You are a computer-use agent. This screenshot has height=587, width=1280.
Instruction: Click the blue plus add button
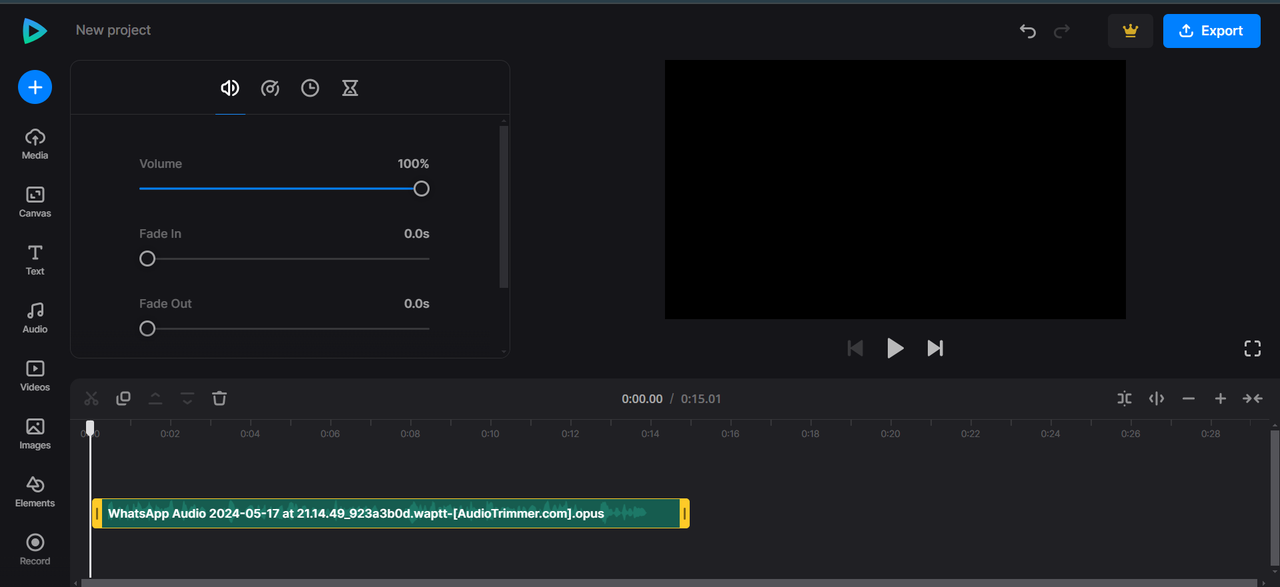35,88
